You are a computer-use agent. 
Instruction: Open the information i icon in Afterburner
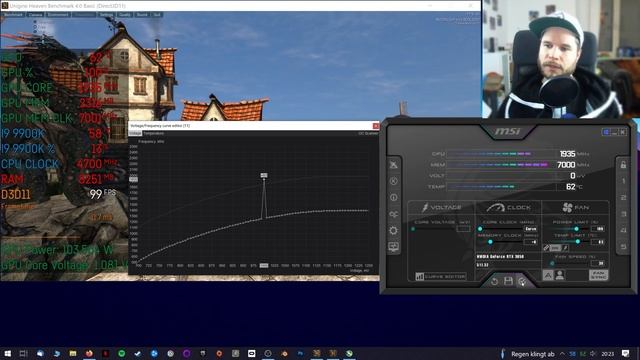point(393,198)
